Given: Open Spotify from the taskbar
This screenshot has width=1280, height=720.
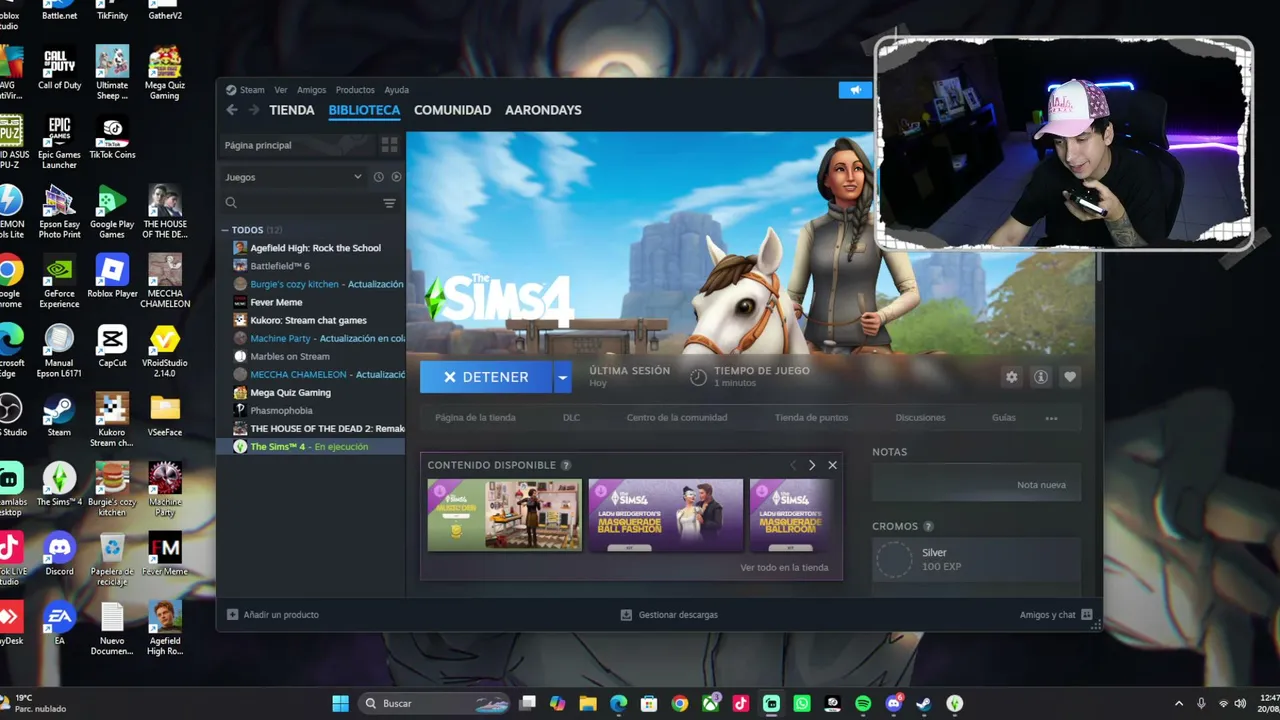Looking at the screenshot, I should pos(863,704).
